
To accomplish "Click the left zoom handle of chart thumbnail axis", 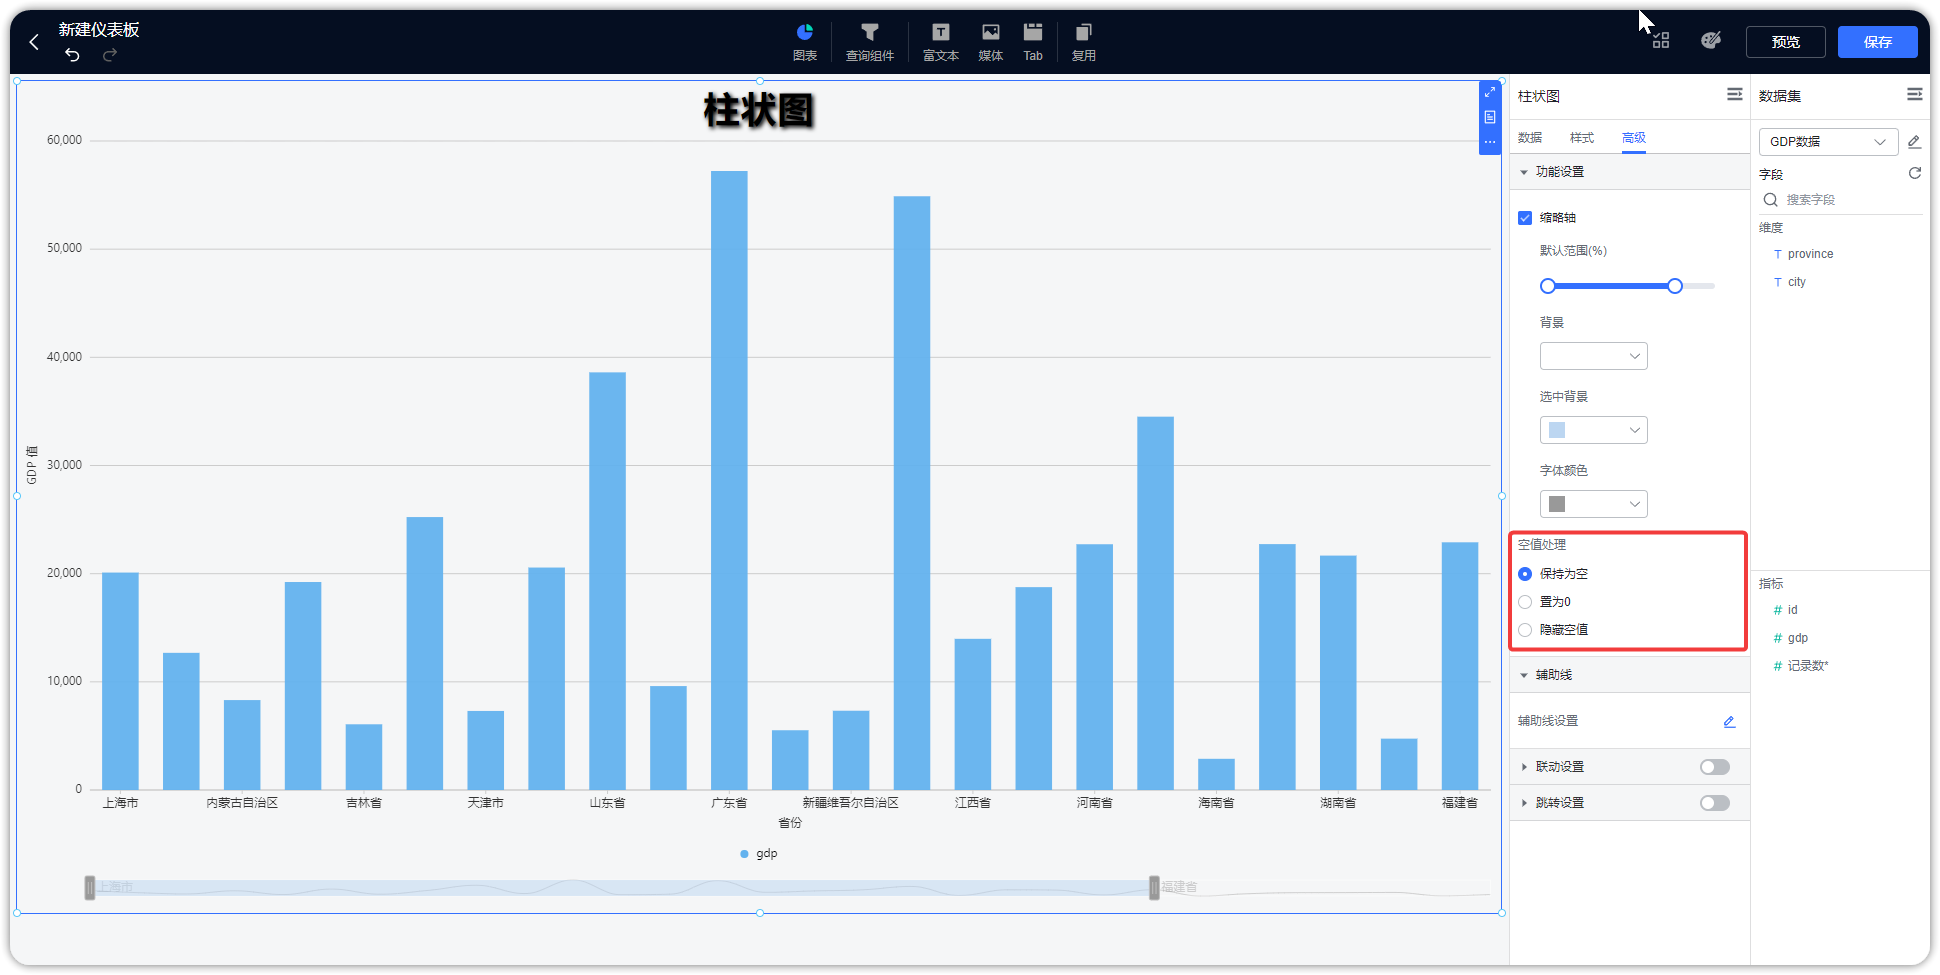I will [90, 887].
